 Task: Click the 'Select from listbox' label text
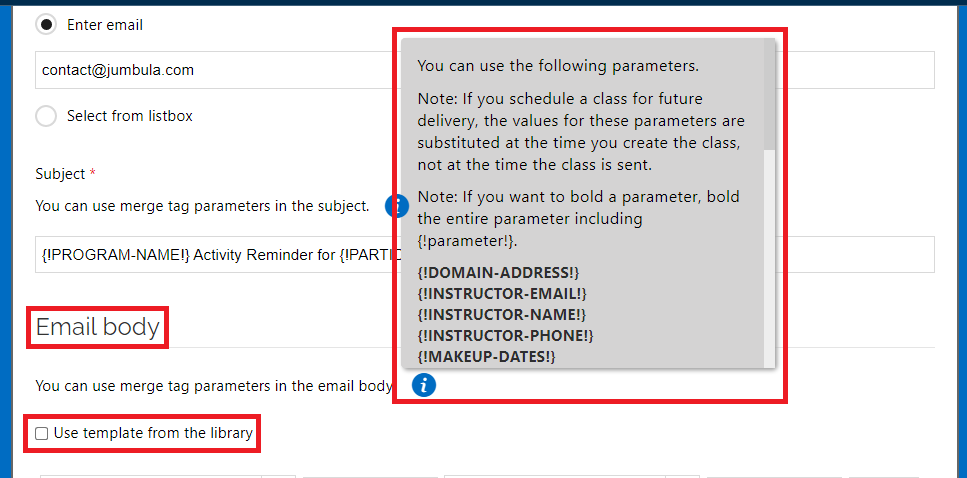pyautogui.click(x=130, y=116)
